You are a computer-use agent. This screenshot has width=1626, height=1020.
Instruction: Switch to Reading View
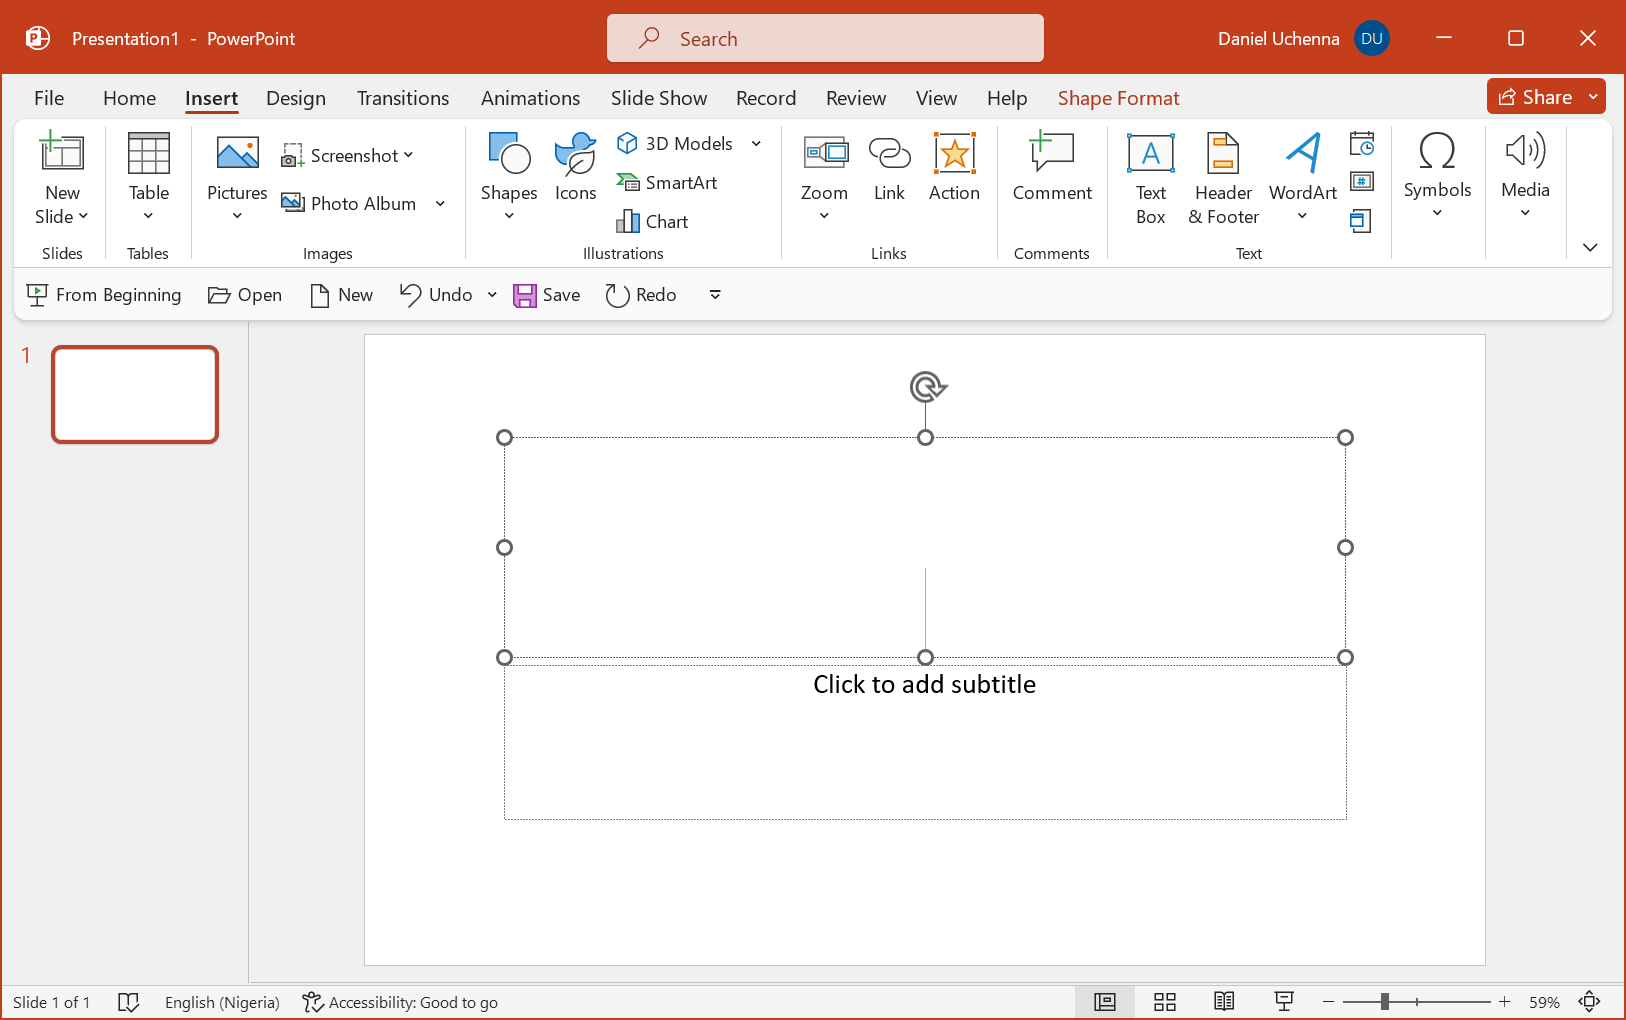point(1224,1002)
